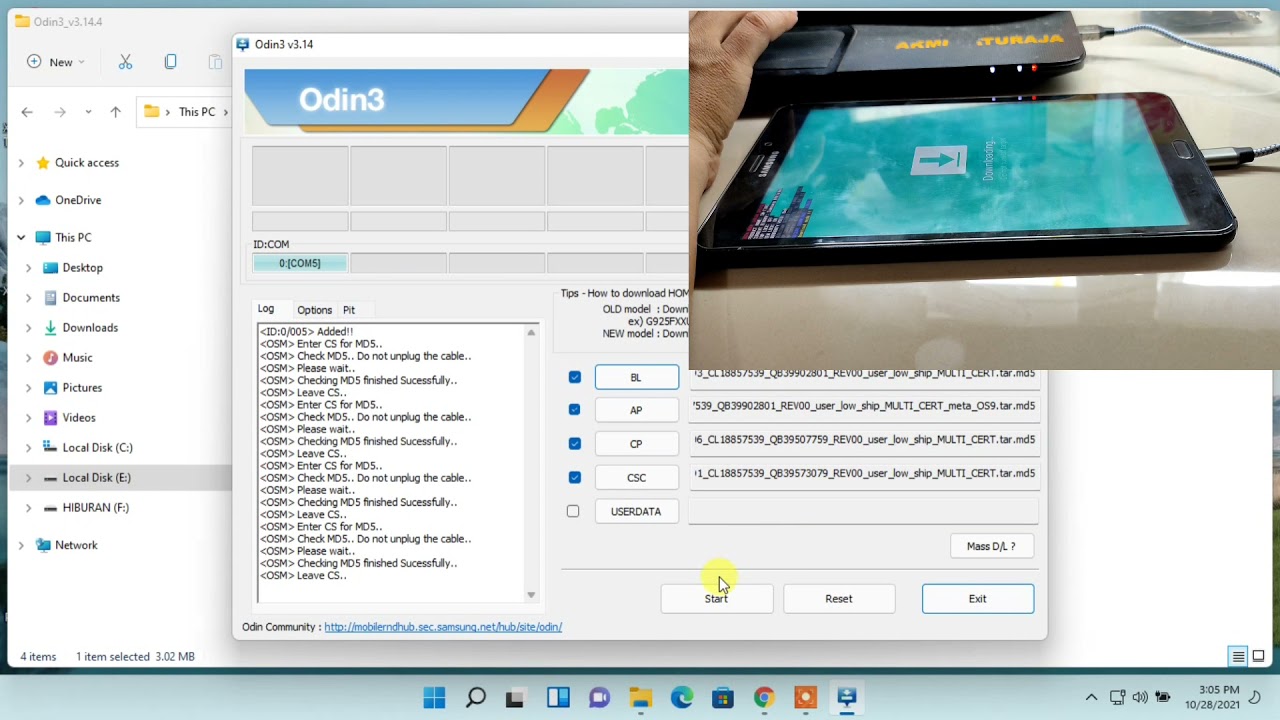
Task: Collapse This PC in the navigation pane
Action: click(21, 237)
